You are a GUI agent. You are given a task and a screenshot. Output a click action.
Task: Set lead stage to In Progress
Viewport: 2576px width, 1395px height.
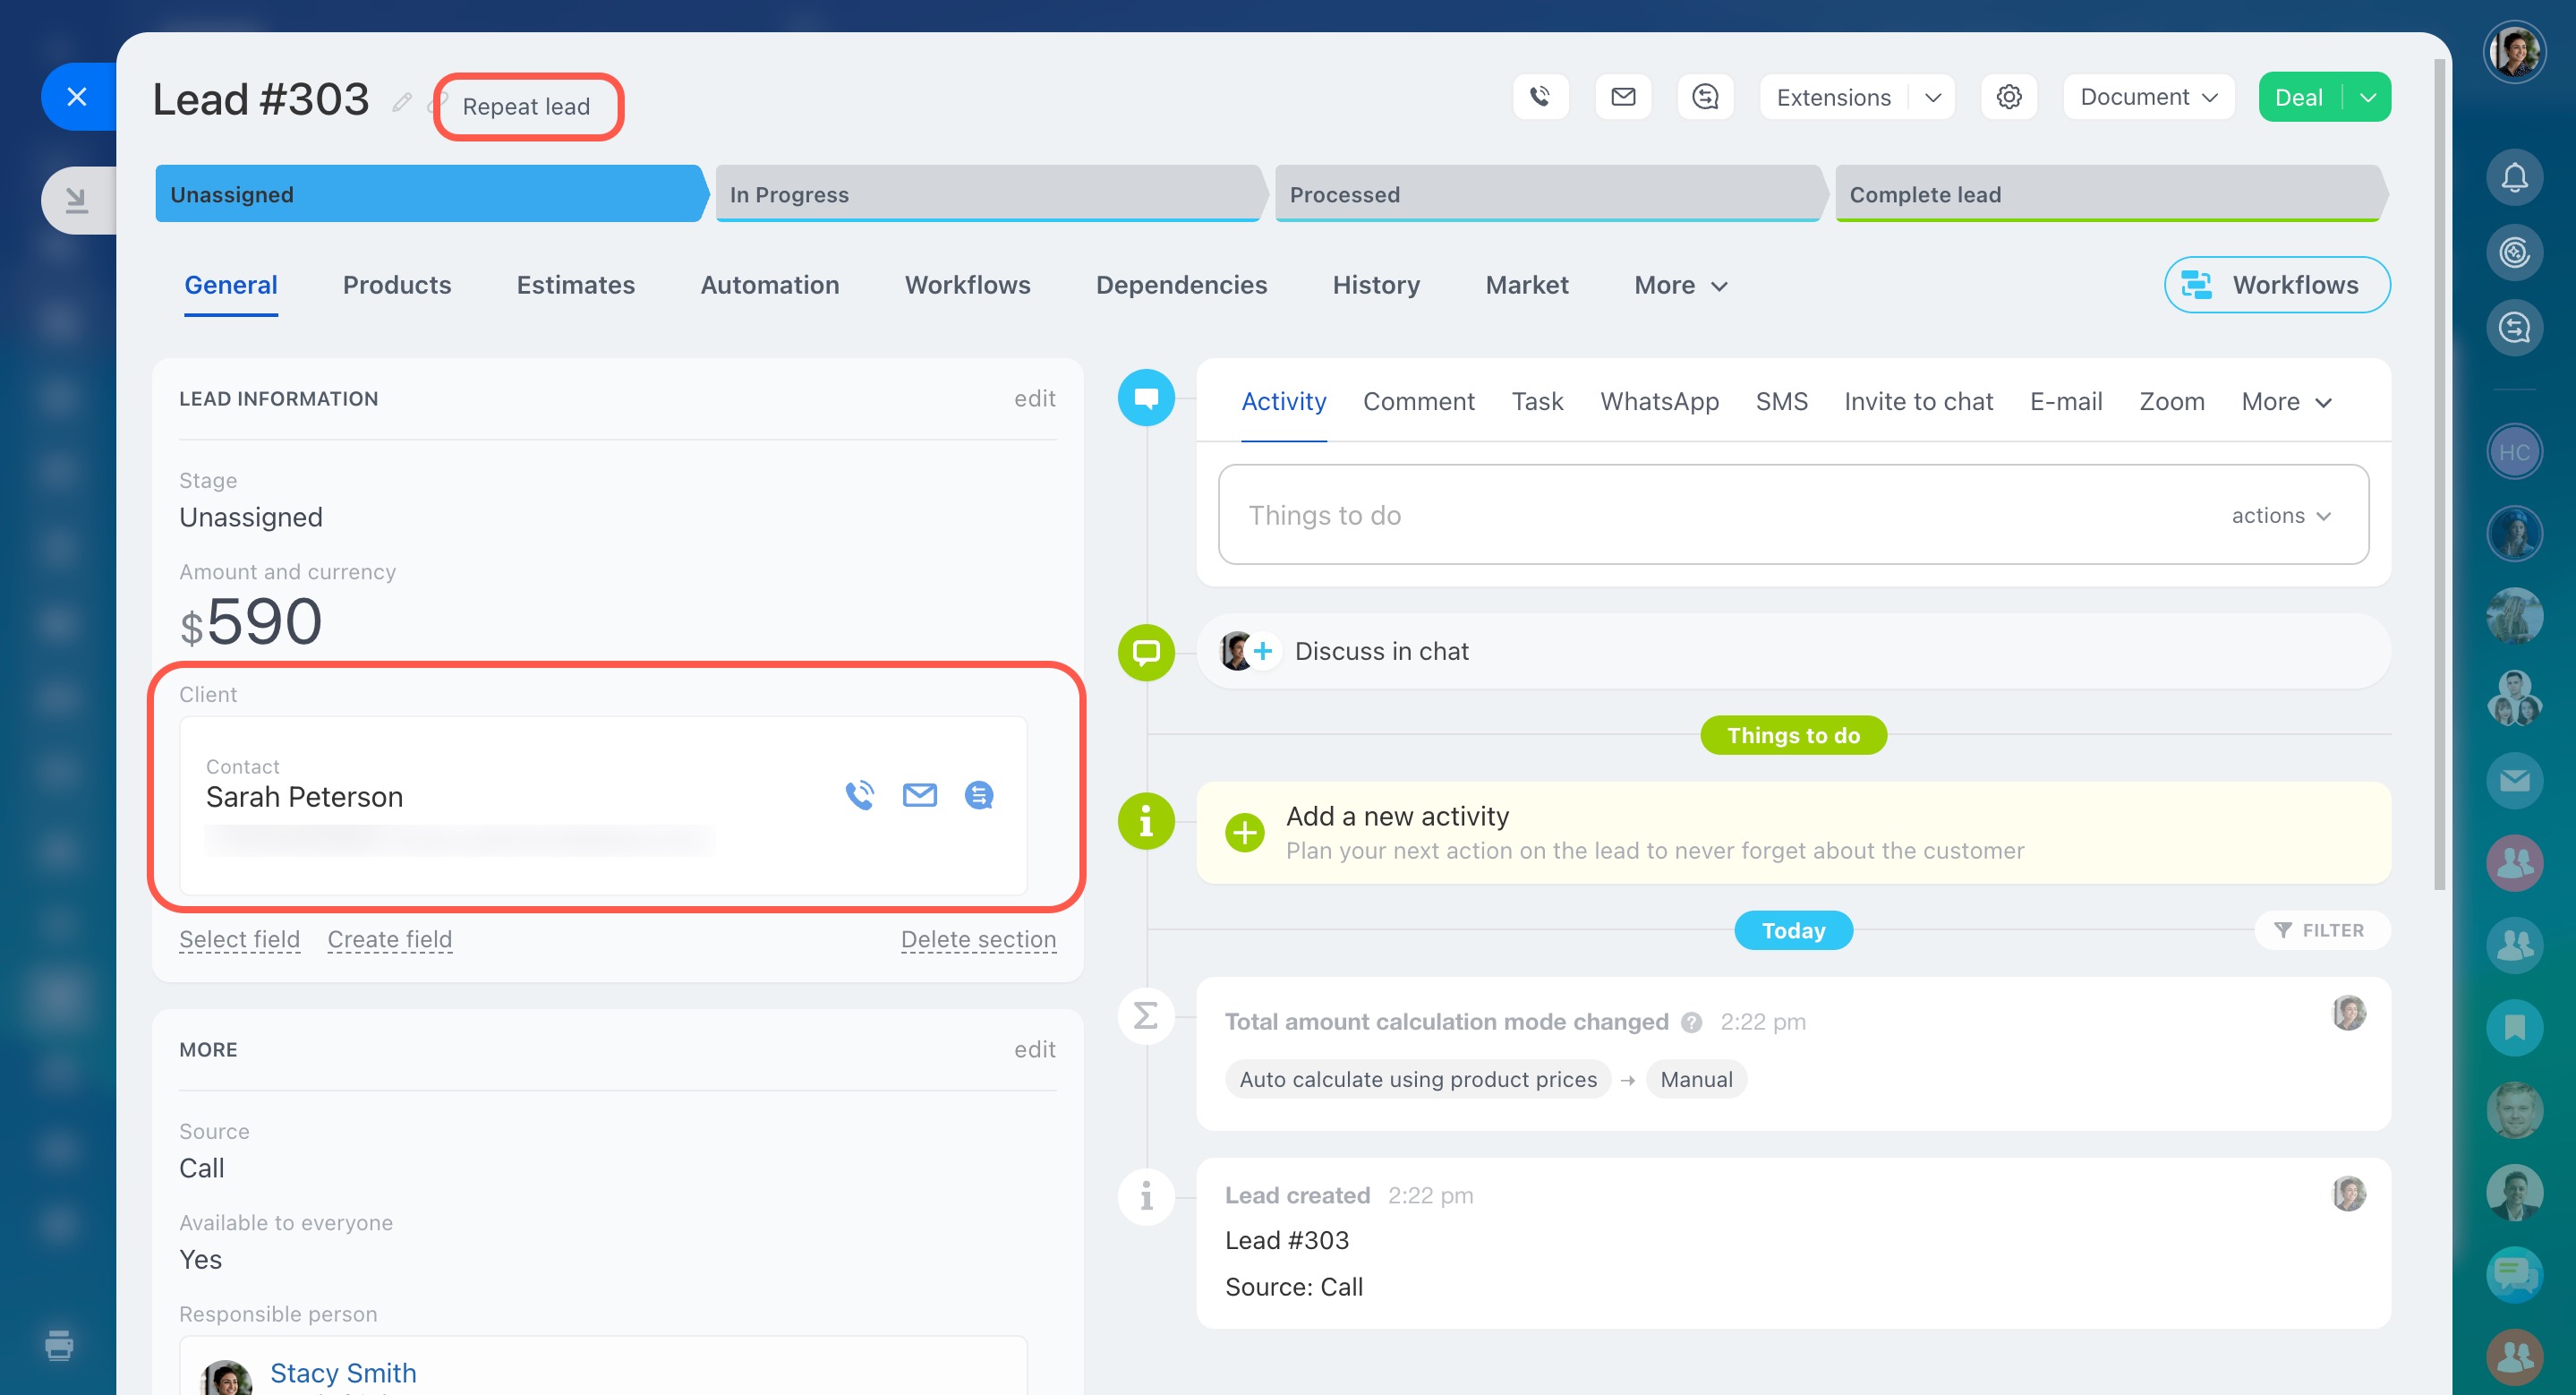click(x=987, y=194)
